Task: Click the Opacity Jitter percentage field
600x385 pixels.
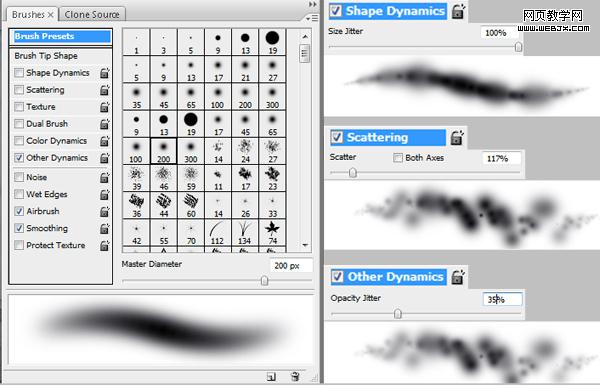Action: pyautogui.click(x=502, y=299)
